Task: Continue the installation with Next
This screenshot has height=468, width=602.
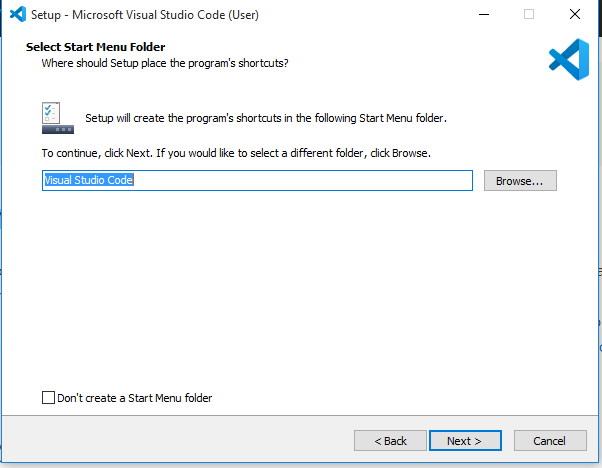Action: point(465,441)
